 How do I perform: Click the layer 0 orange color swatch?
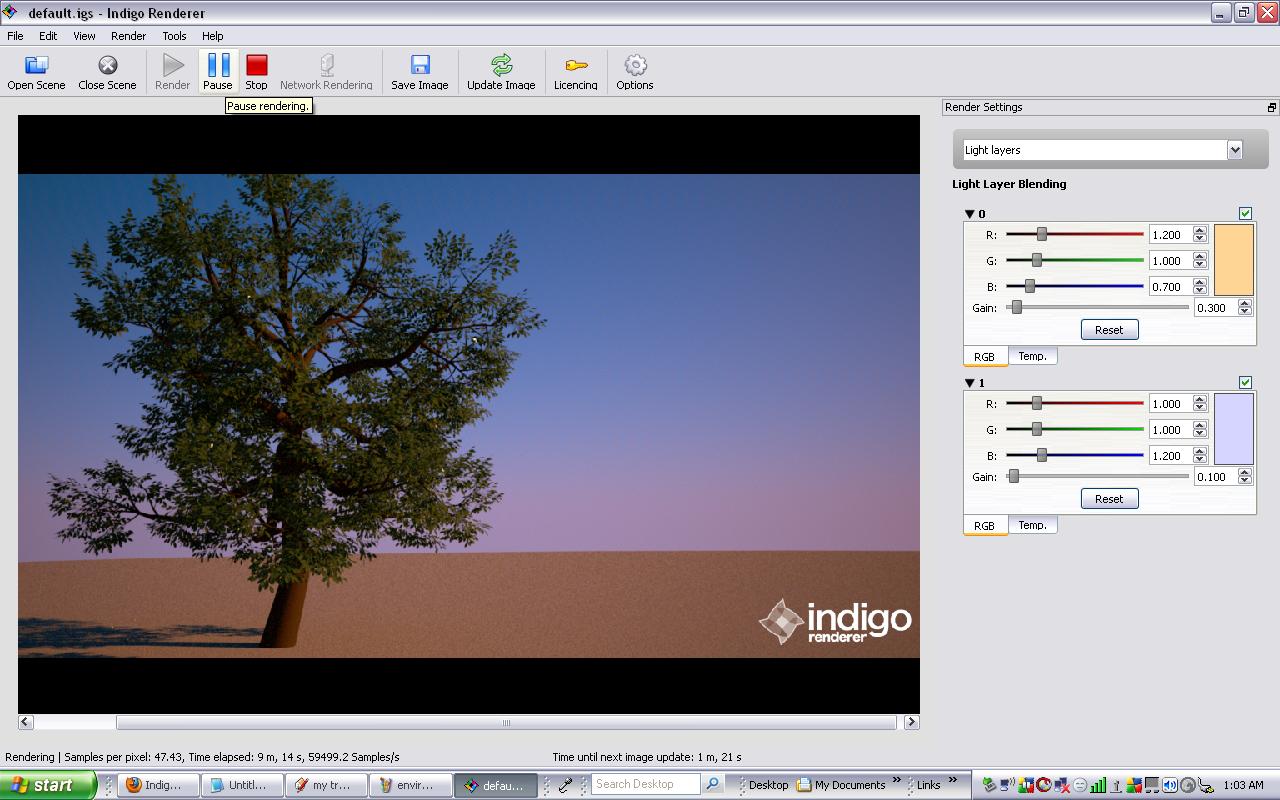1233,260
